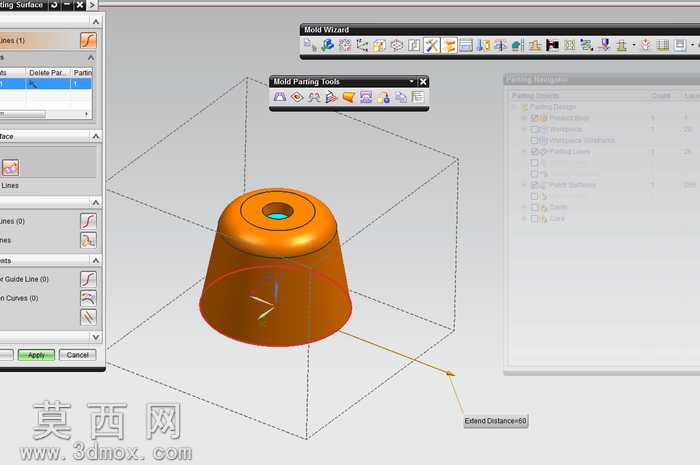
Task: Collapse the Edit Parting Segments section chevron
Action: tap(96, 260)
